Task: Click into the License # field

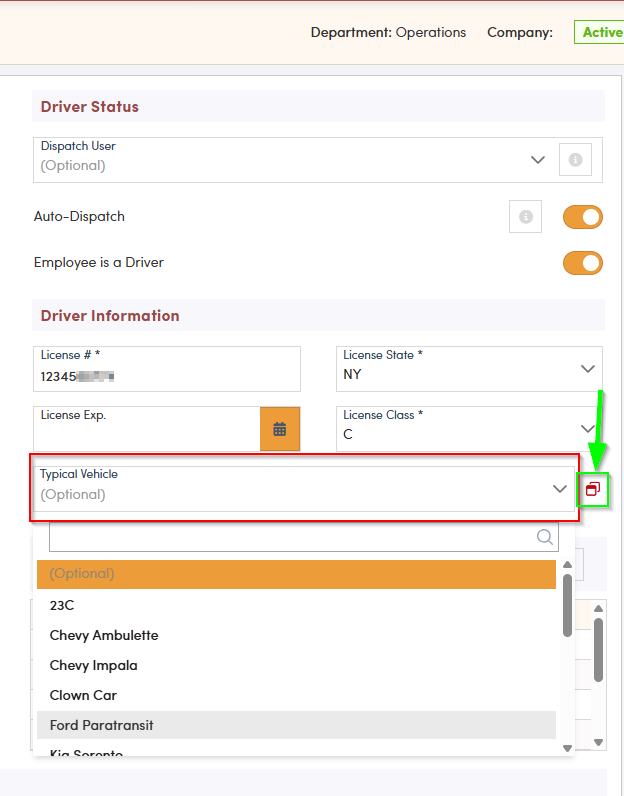Action: [x=166, y=377]
